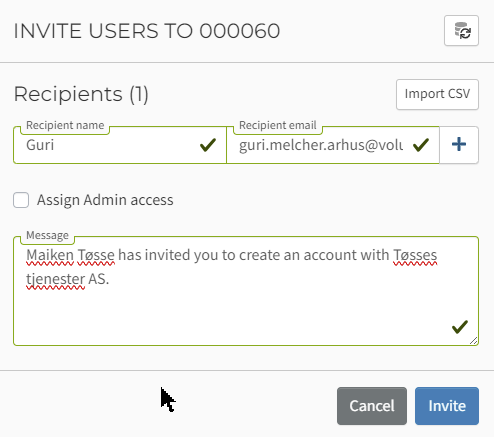This screenshot has width=494, height=437.
Task: Click the 'Invite Users to 000060' title
Action: pyautogui.click(x=147, y=31)
